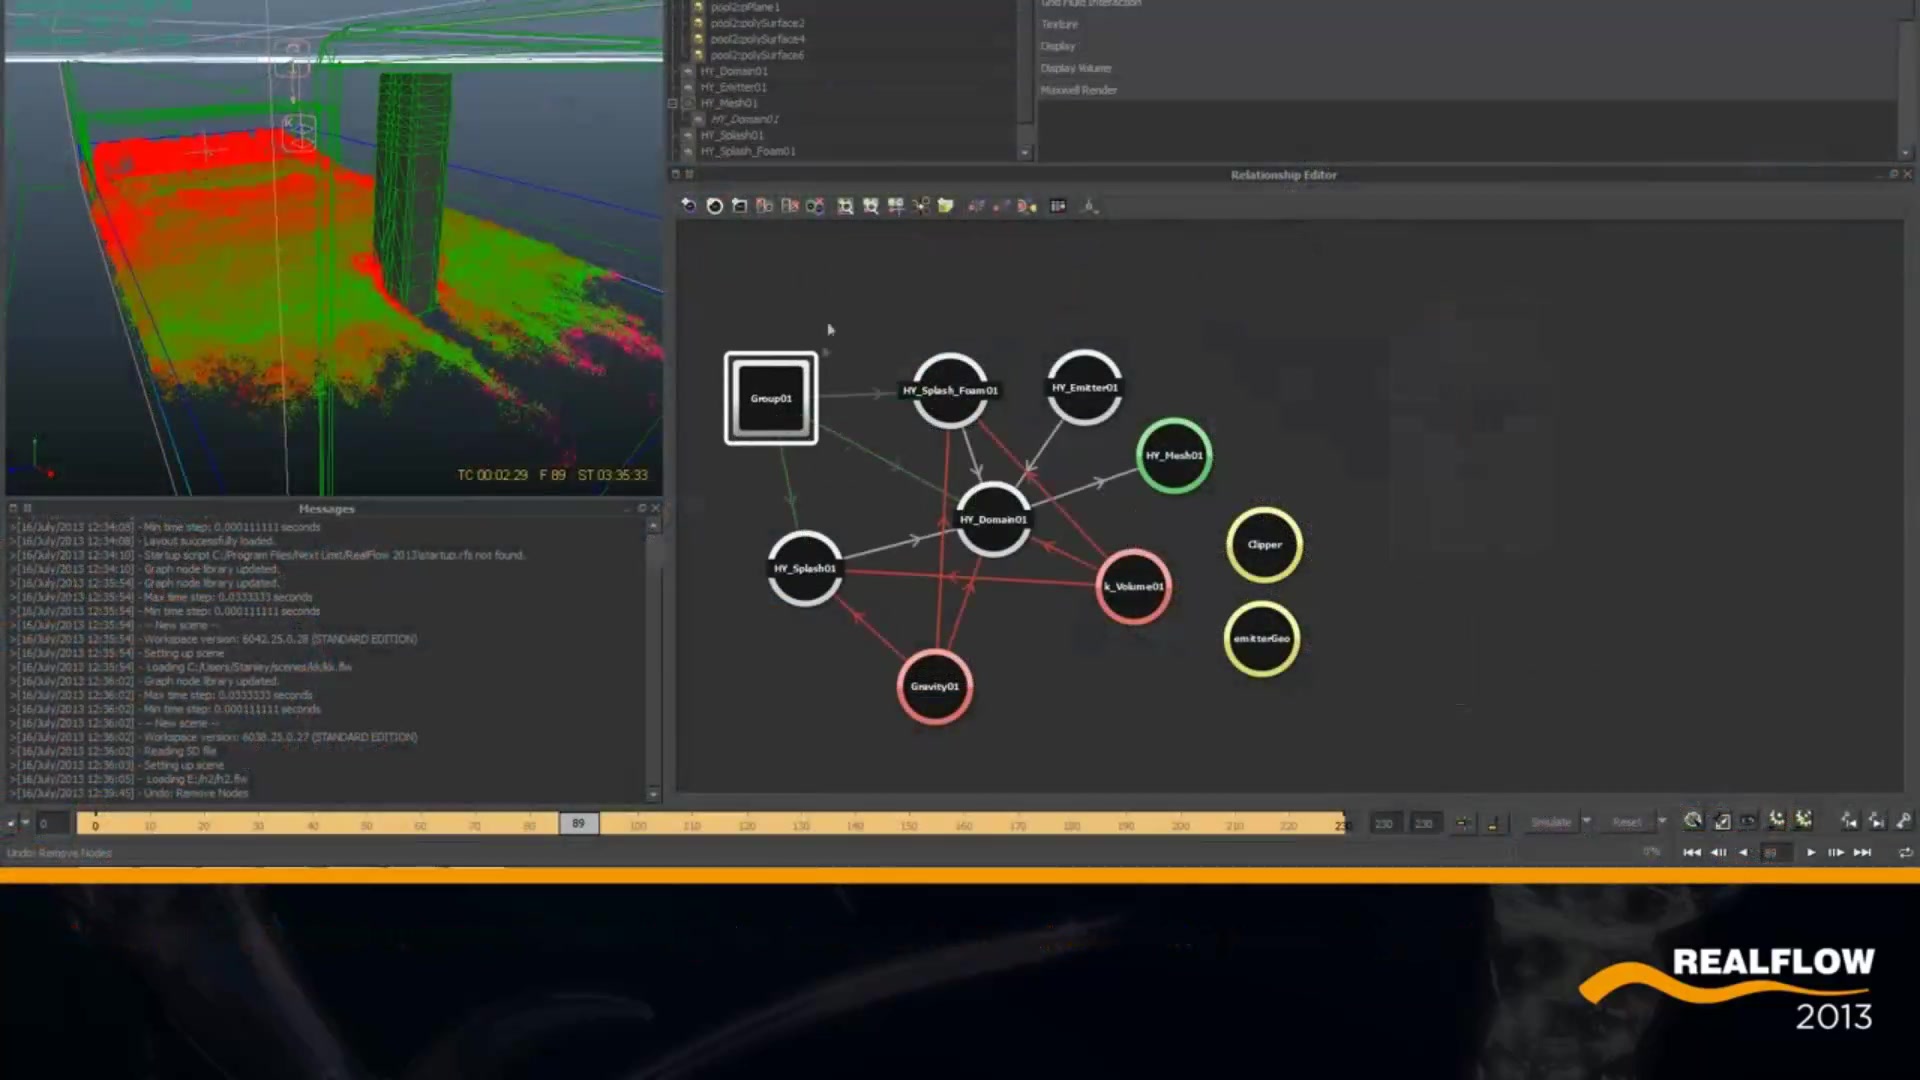Click the Simulate button
Viewport: 1920px width, 1080px height.
[1550, 822]
